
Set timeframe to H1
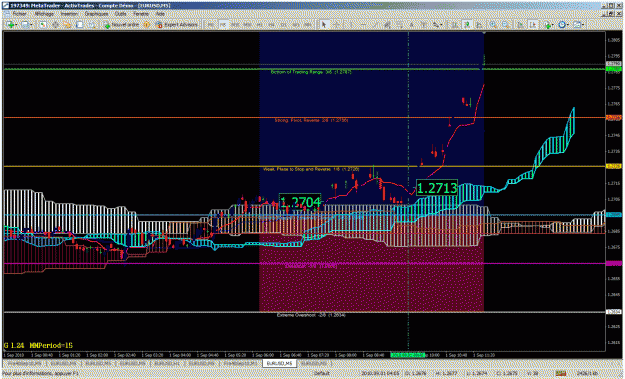(259, 25)
